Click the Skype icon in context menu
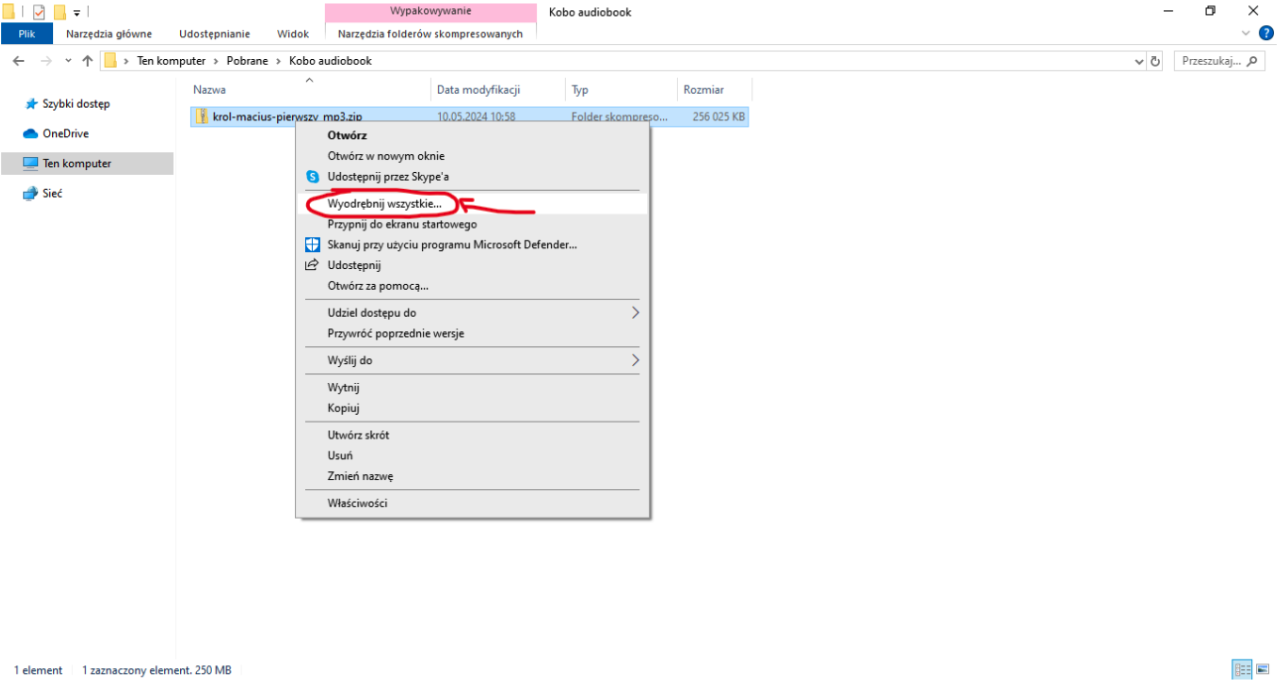Viewport: 1281px width, 685px height. click(311, 177)
